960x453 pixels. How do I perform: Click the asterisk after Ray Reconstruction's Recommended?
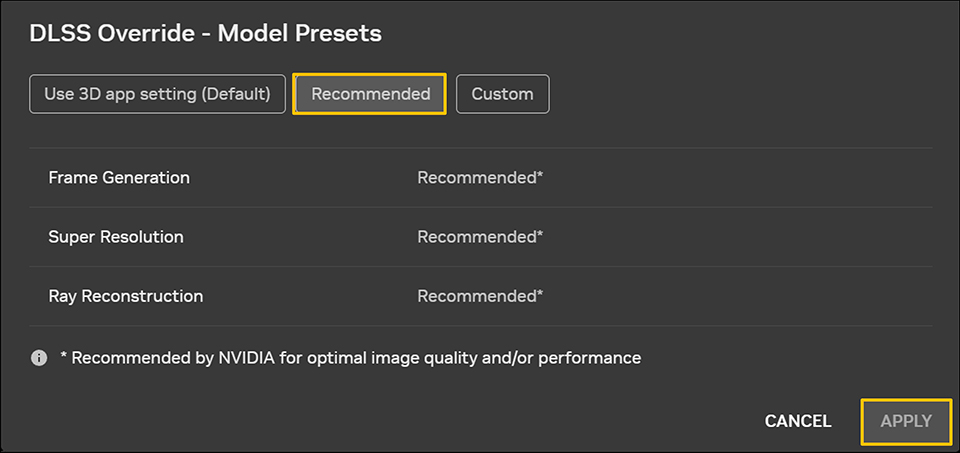coord(540,294)
